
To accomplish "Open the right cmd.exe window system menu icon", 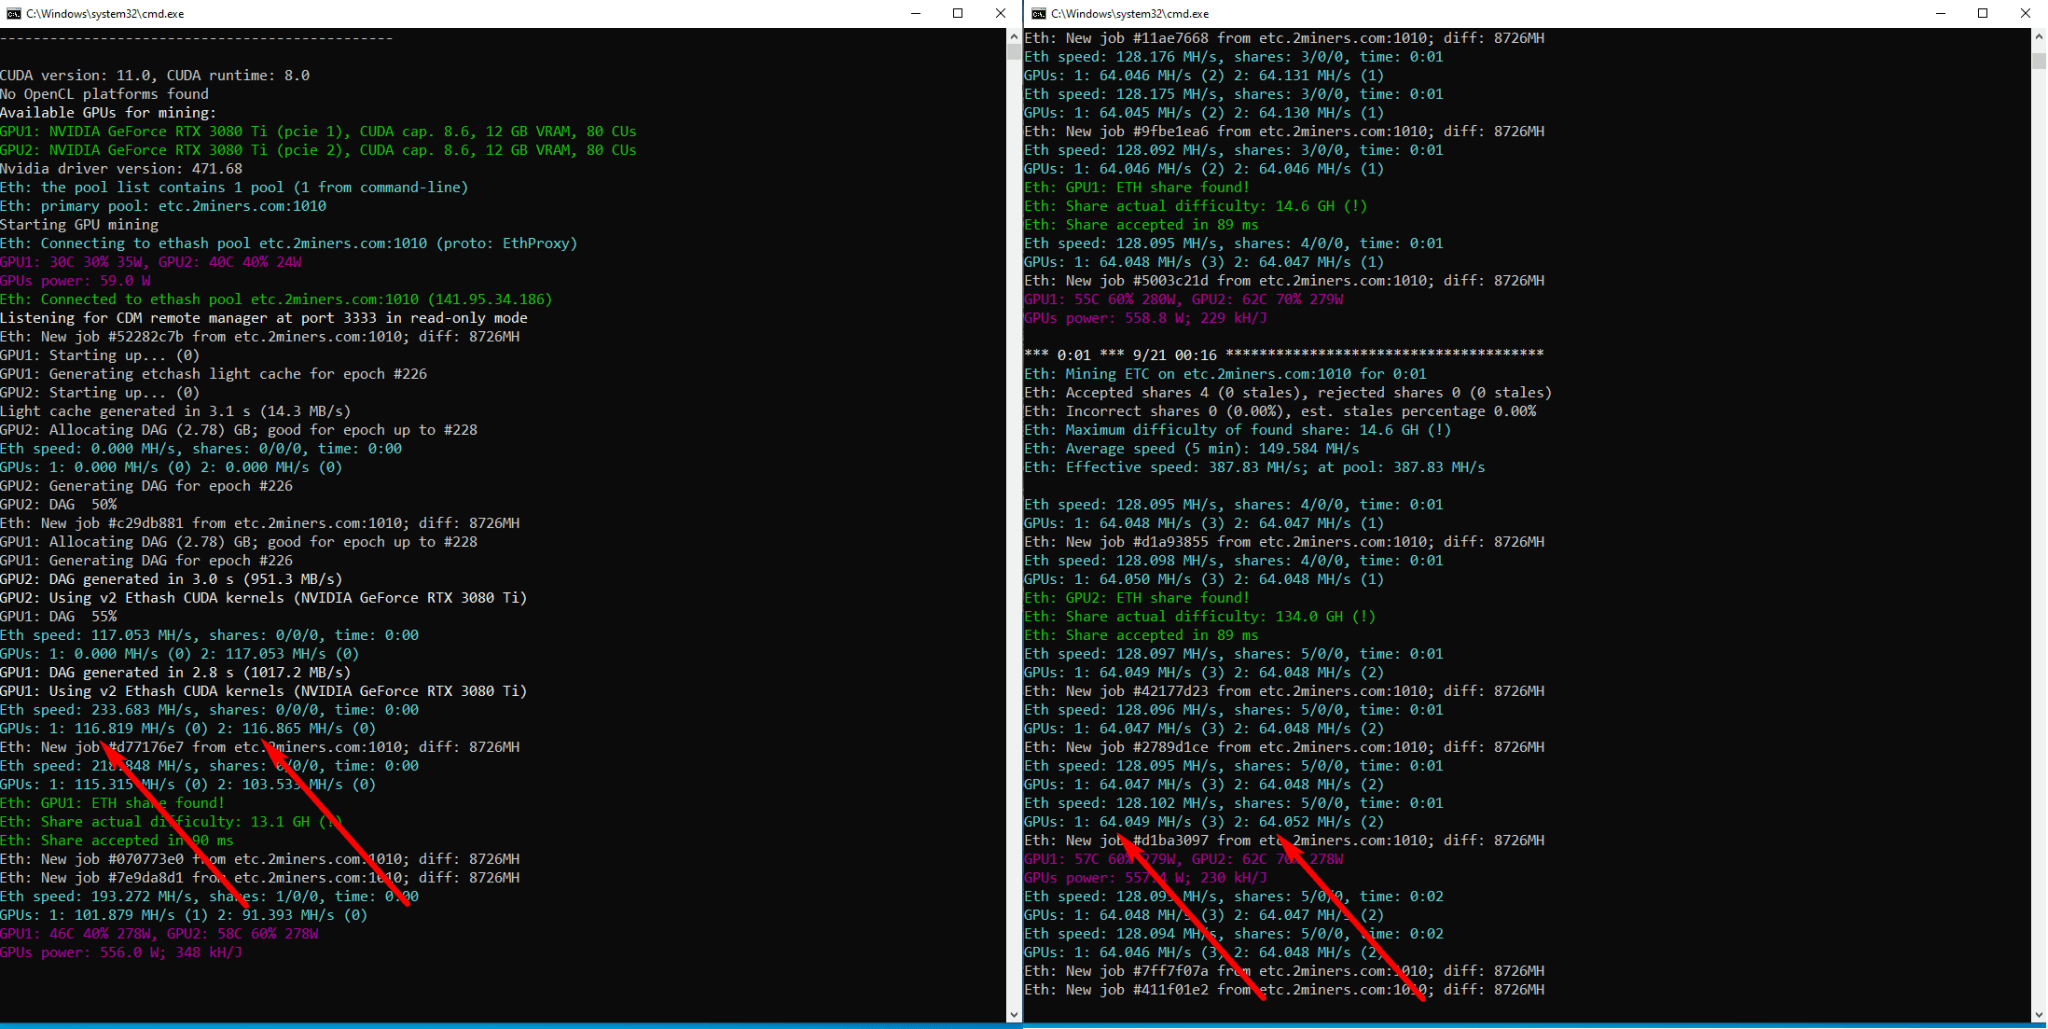I will pyautogui.click(x=1037, y=13).
